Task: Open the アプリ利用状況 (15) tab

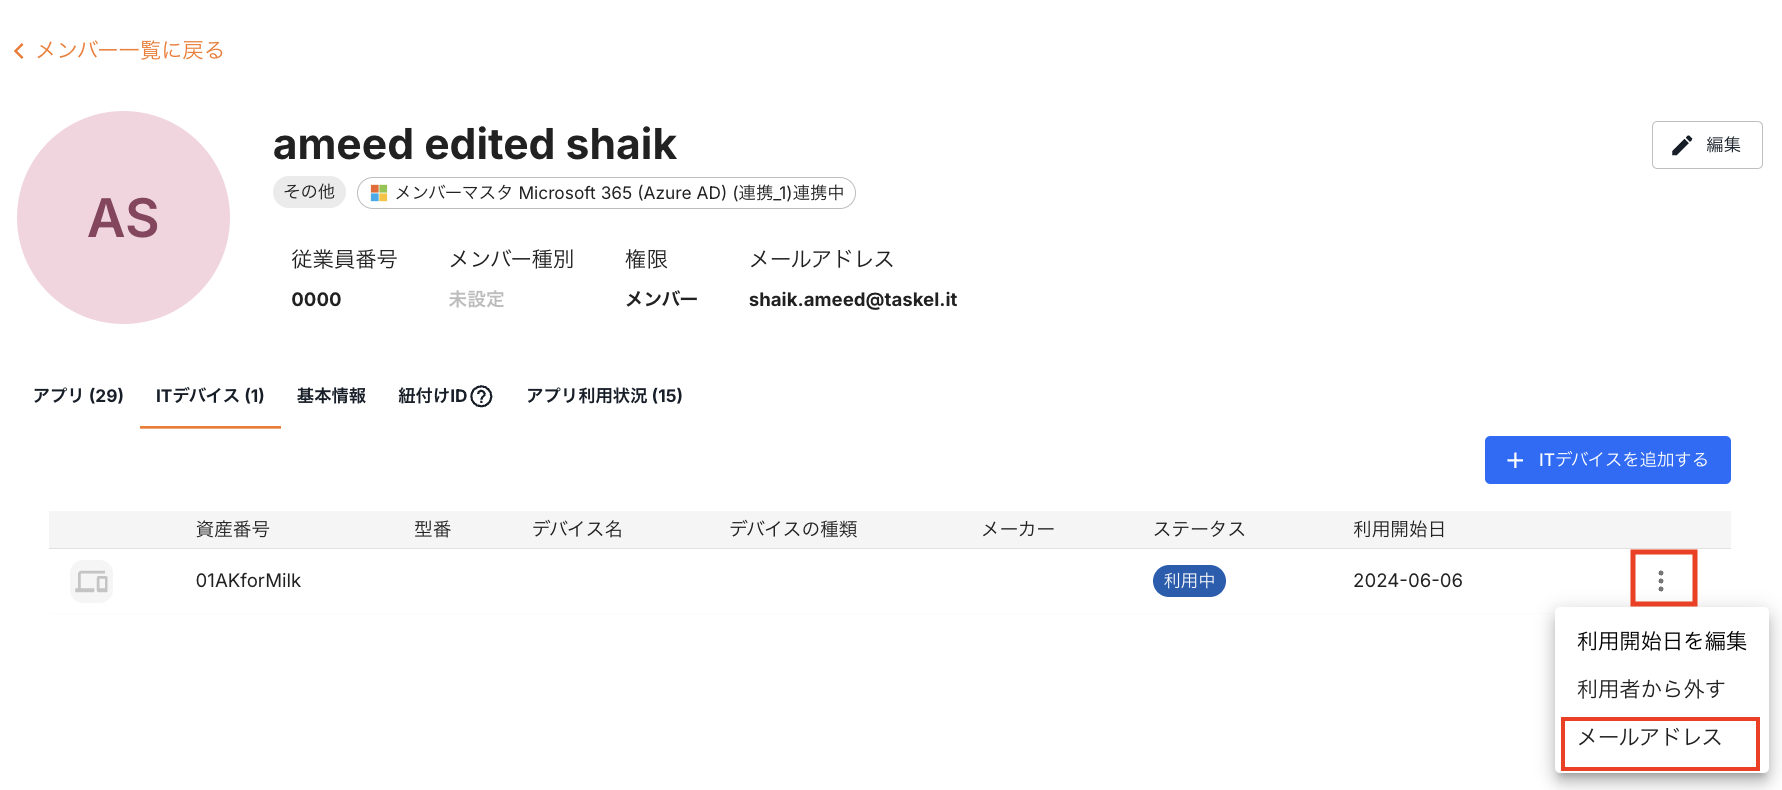Action: coord(604,396)
